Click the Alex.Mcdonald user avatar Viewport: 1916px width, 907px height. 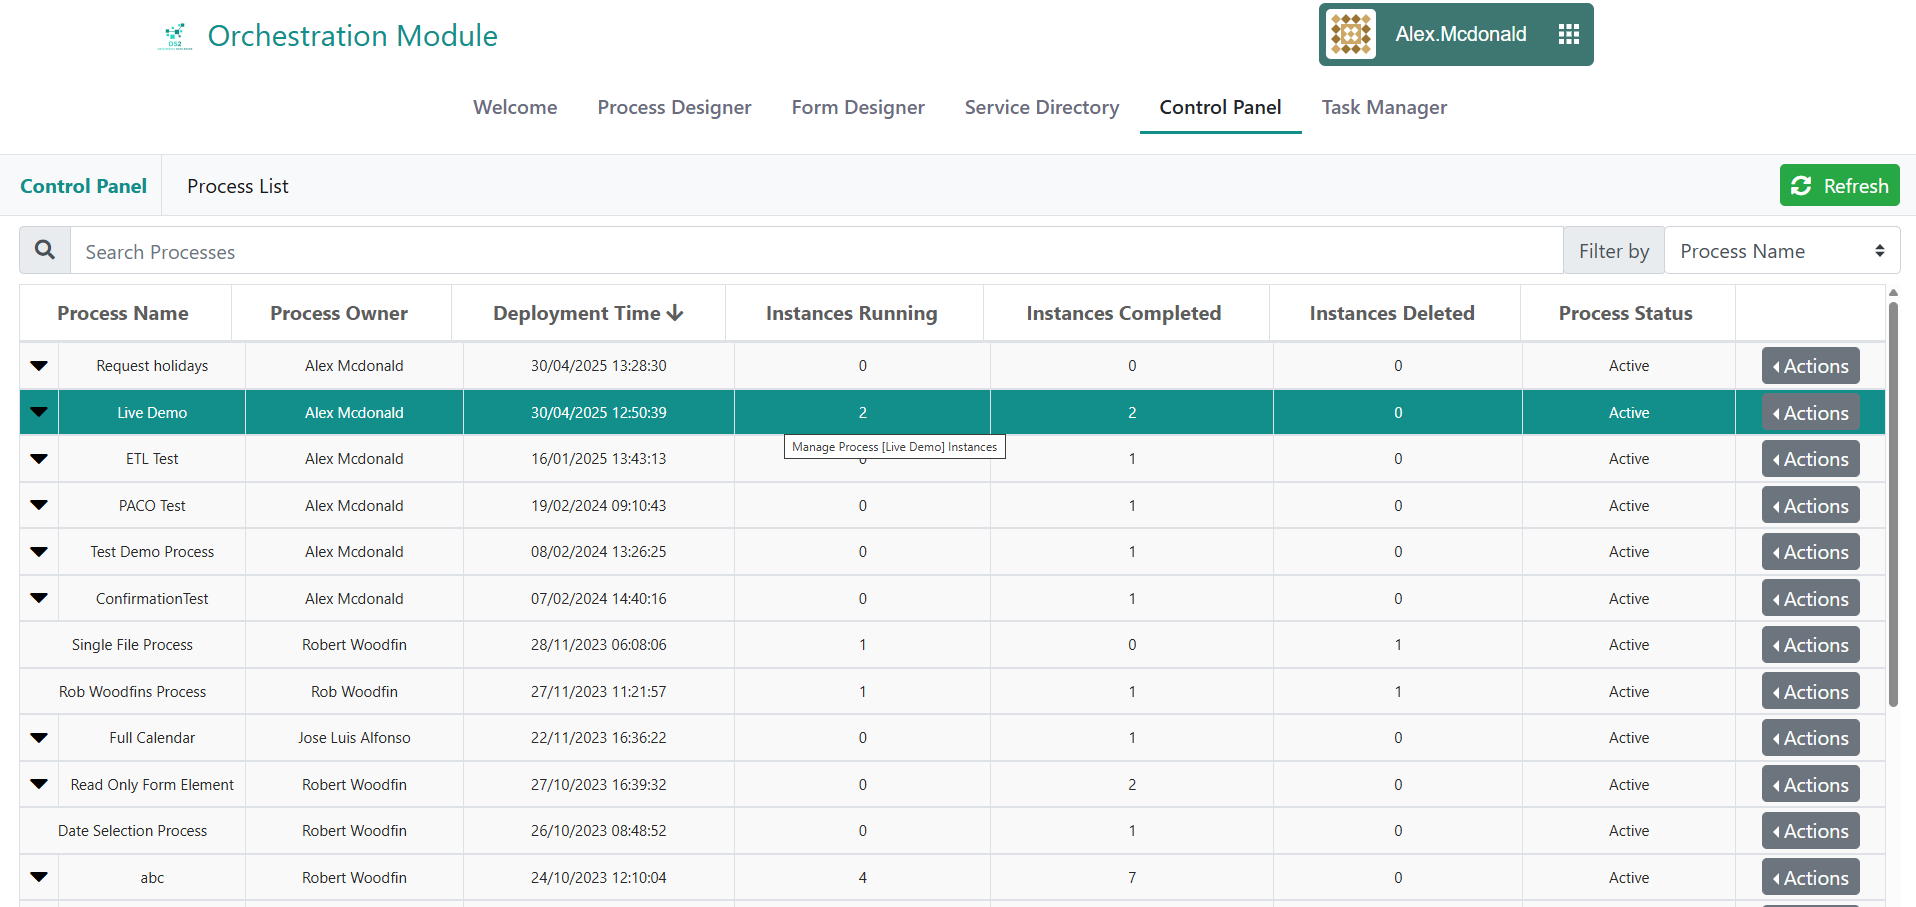click(1350, 35)
